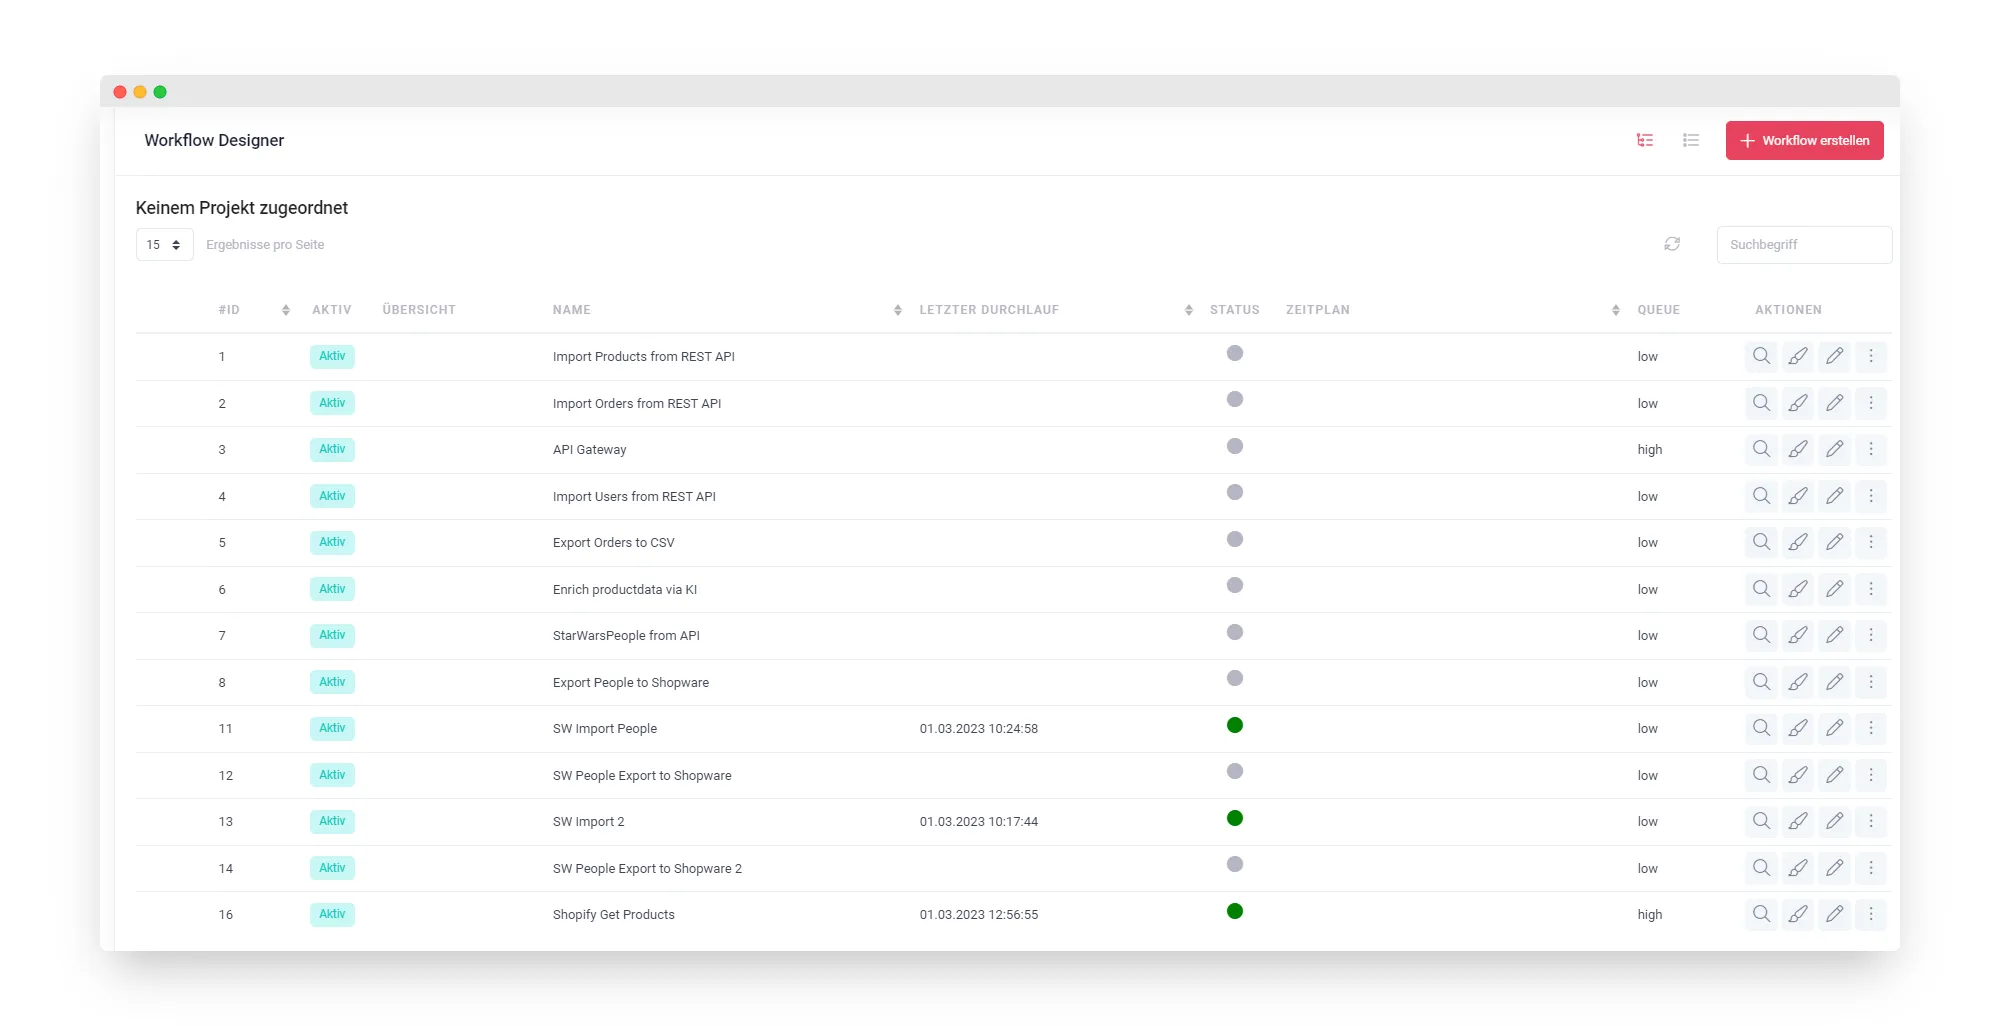This screenshot has height=1026, width=2000.
Task: Click the magnifier icon for Export Orders to CSV
Action: pyautogui.click(x=1761, y=542)
